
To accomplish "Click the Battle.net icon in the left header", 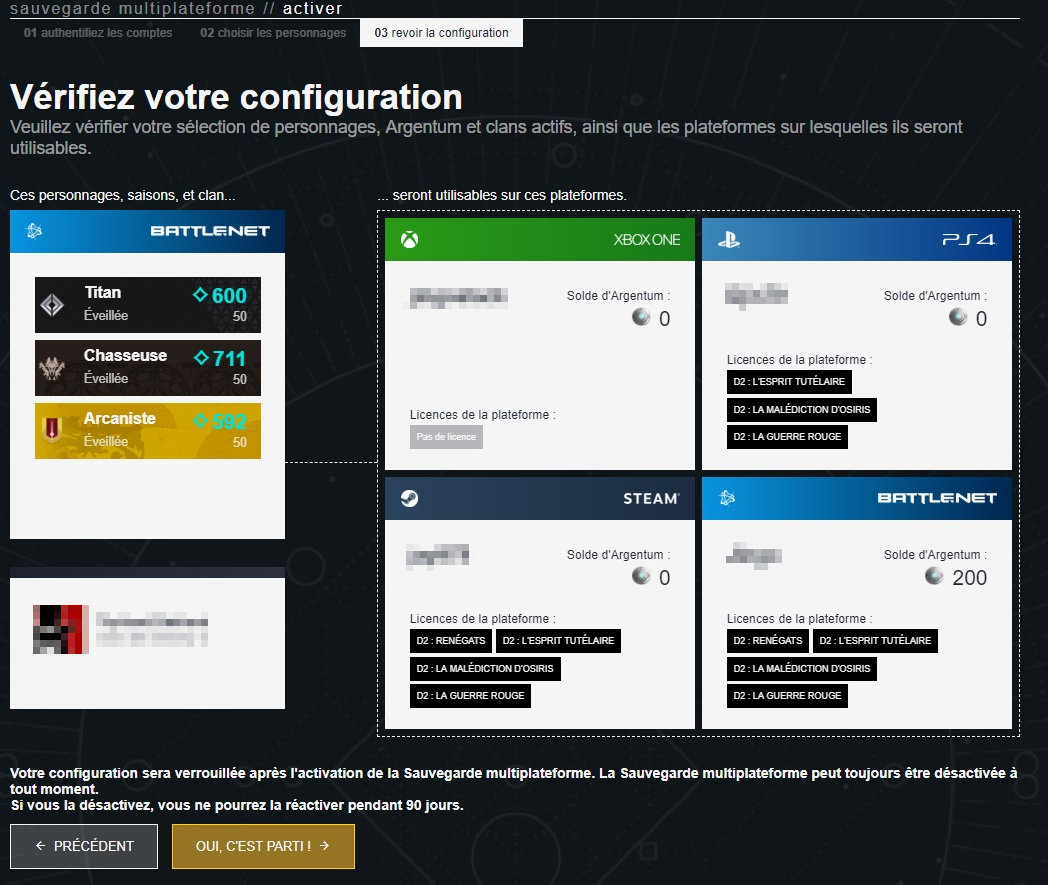I will (34, 231).
